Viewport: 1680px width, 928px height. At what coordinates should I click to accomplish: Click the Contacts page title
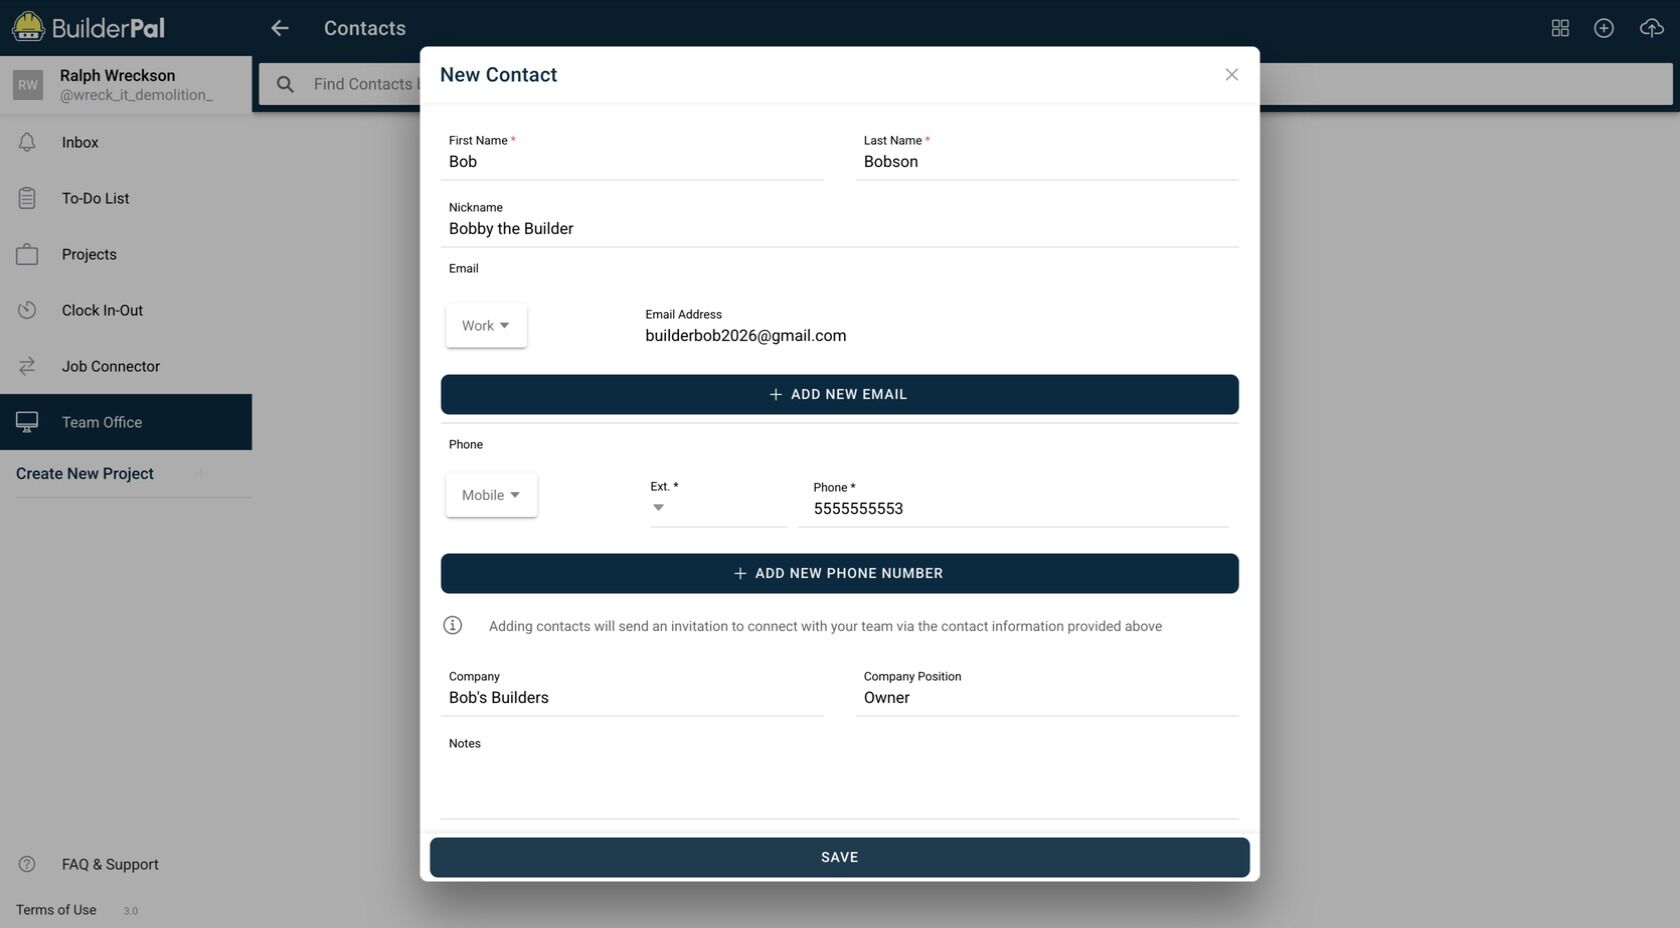[365, 28]
